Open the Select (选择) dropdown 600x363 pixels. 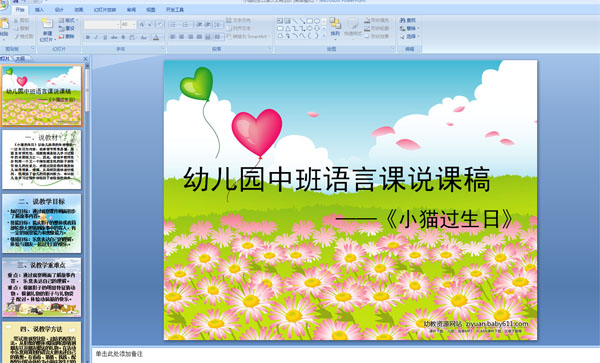coord(409,36)
